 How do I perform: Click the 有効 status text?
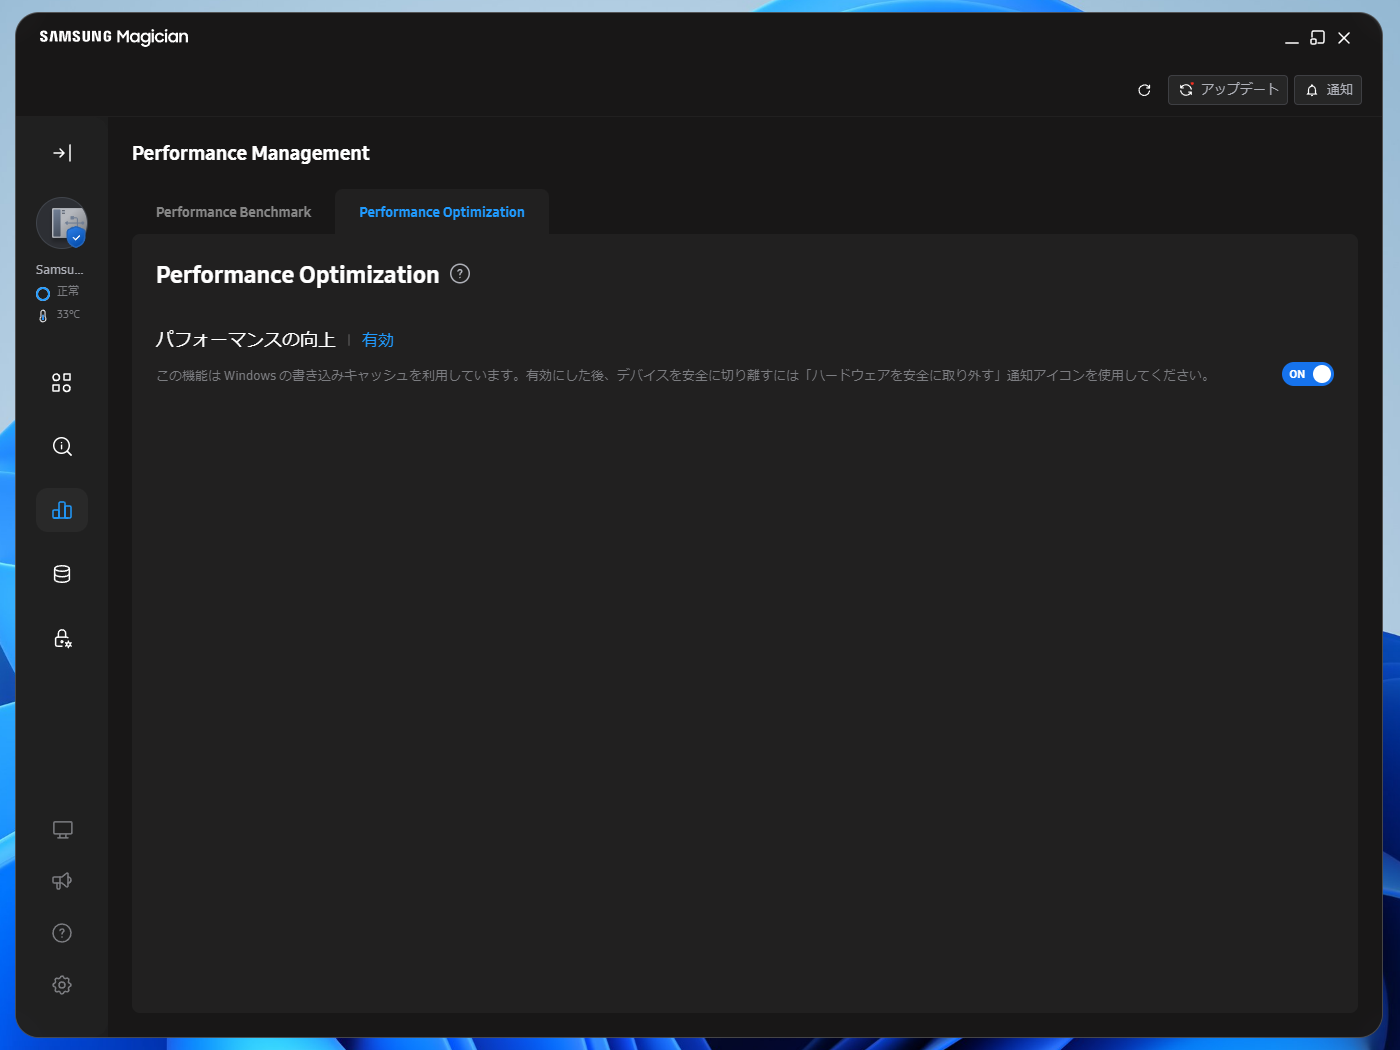(x=378, y=340)
